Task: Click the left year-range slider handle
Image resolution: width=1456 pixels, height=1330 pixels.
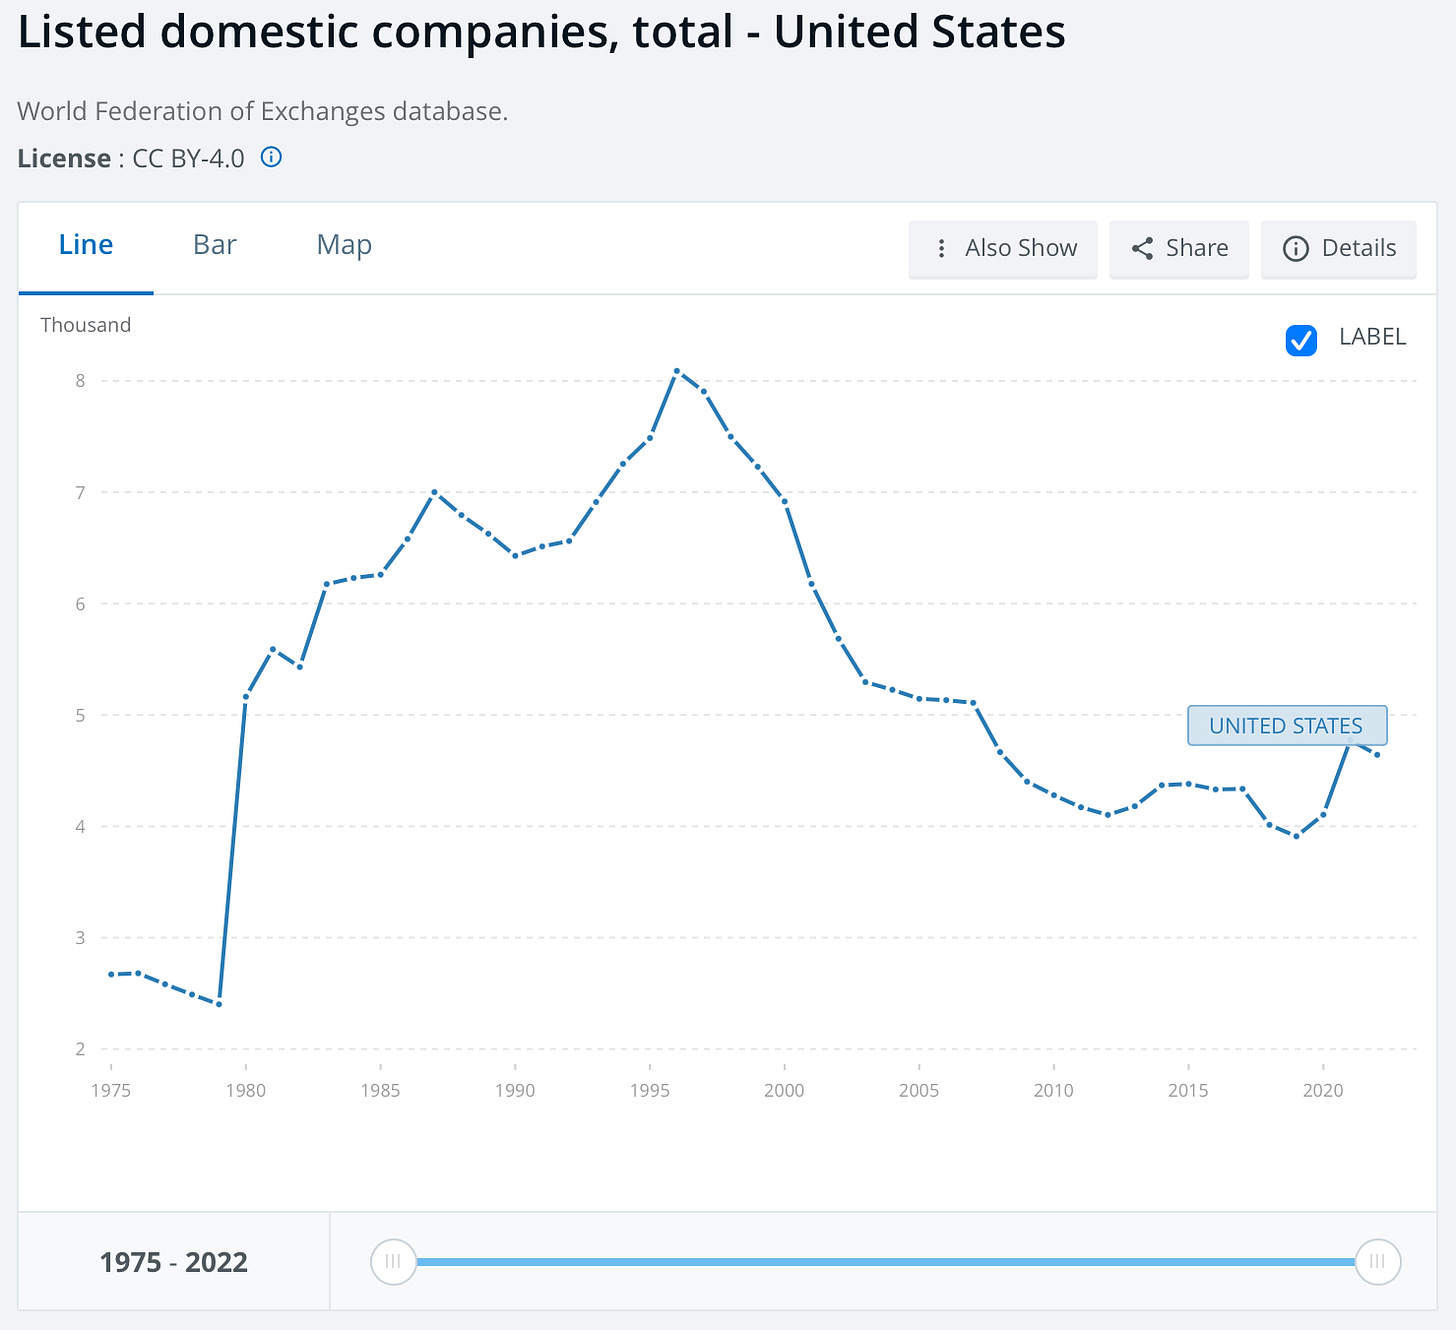Action: coord(393,1262)
